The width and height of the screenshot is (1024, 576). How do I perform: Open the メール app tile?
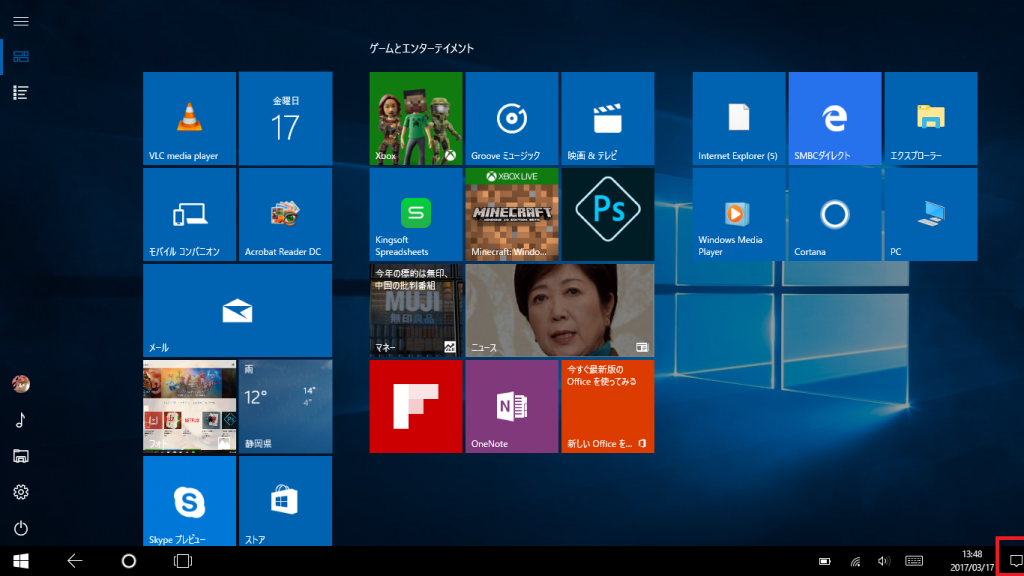click(237, 309)
